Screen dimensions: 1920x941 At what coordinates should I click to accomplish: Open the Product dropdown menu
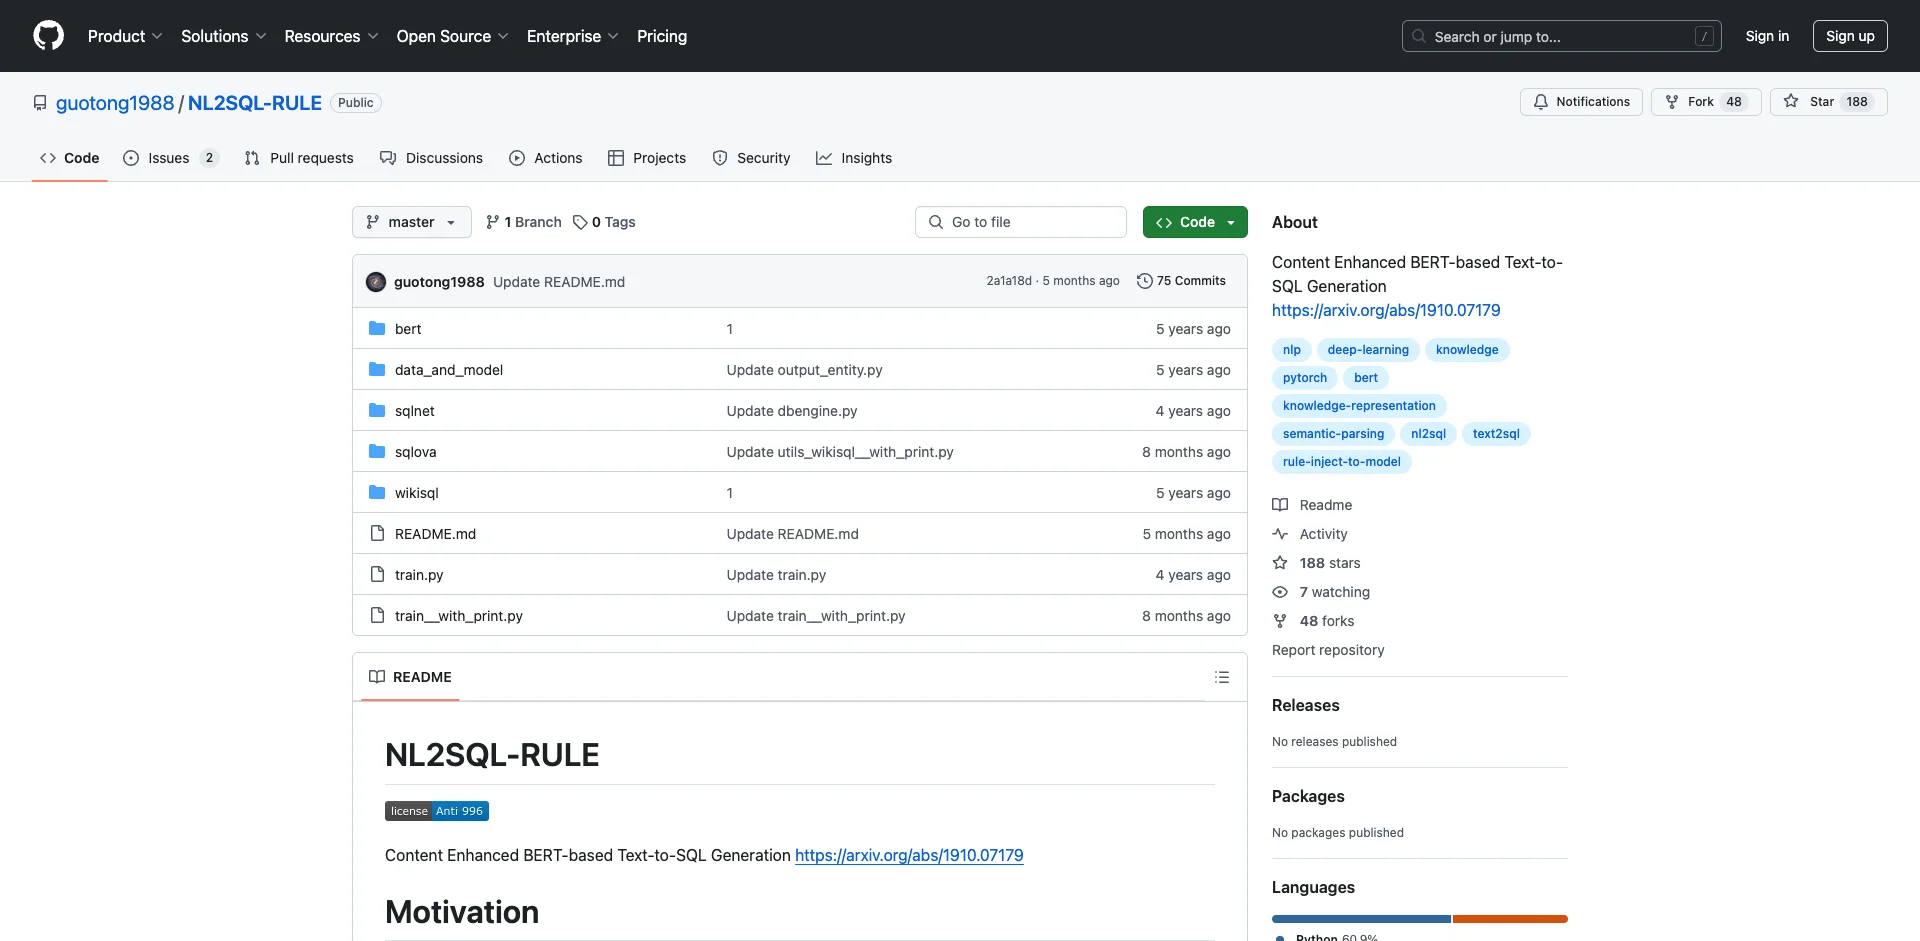pyautogui.click(x=125, y=36)
